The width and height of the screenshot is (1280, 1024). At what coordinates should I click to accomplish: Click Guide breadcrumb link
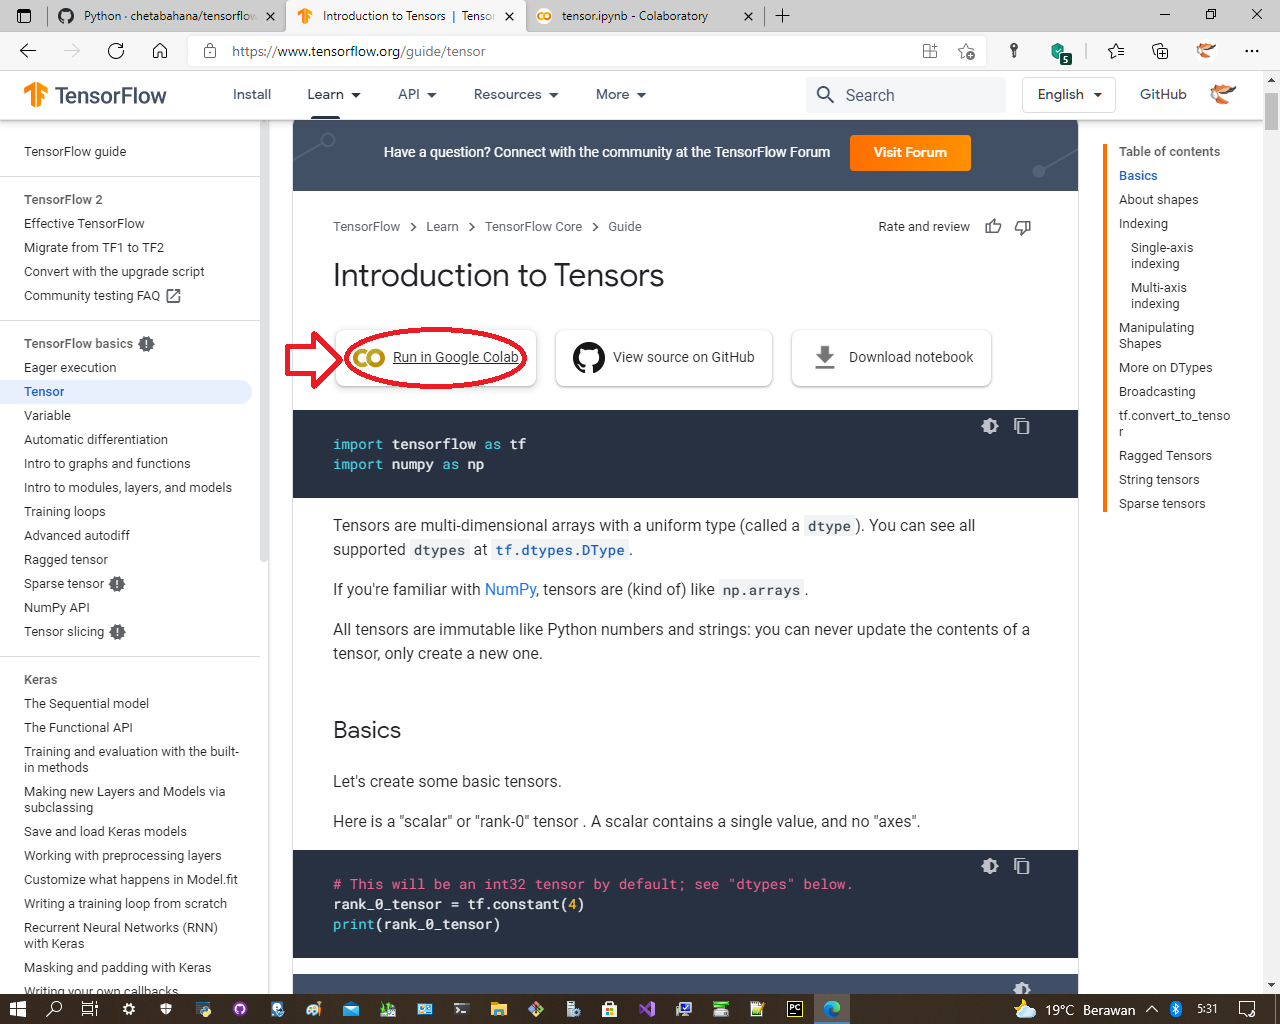[x=625, y=227]
